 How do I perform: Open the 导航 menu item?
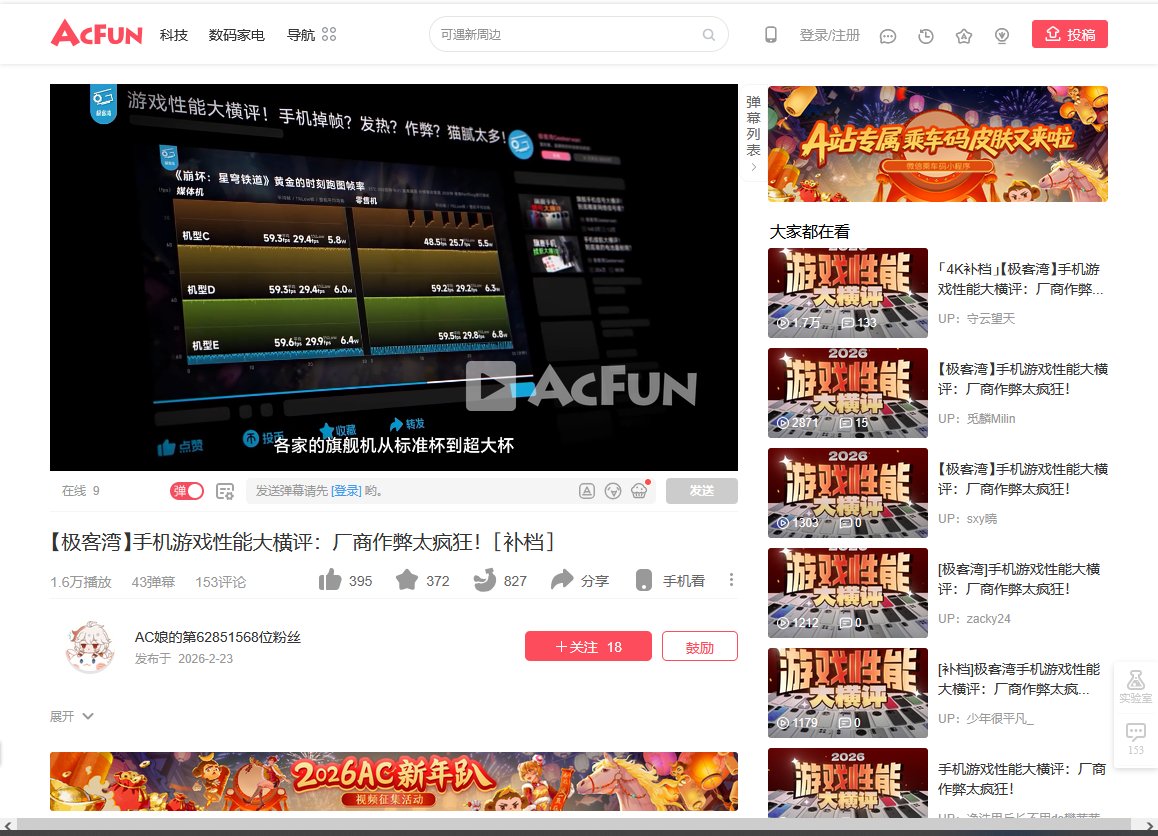point(301,35)
